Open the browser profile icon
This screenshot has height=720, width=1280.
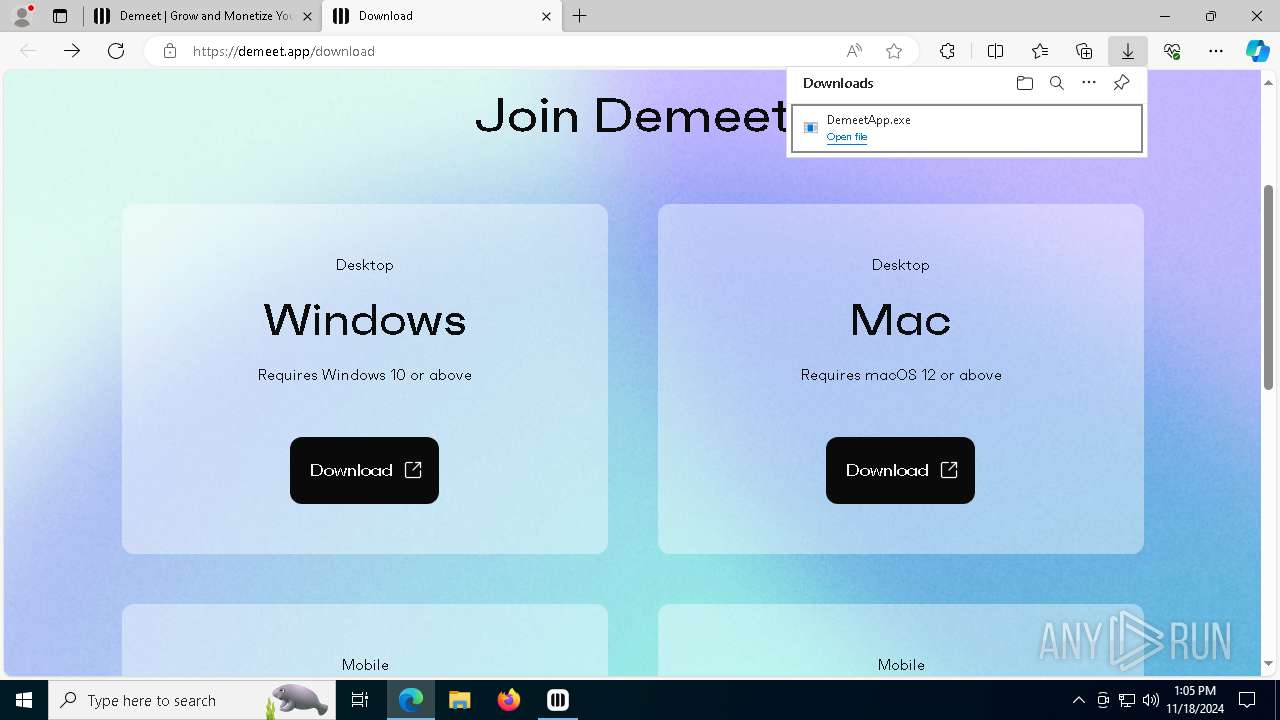tap(21, 16)
